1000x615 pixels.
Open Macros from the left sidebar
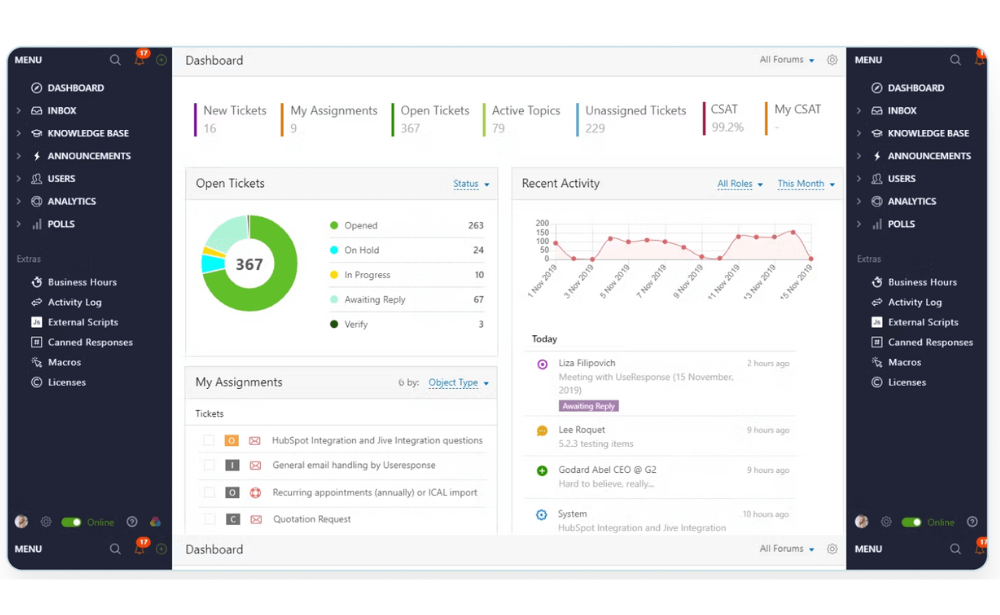pos(64,362)
